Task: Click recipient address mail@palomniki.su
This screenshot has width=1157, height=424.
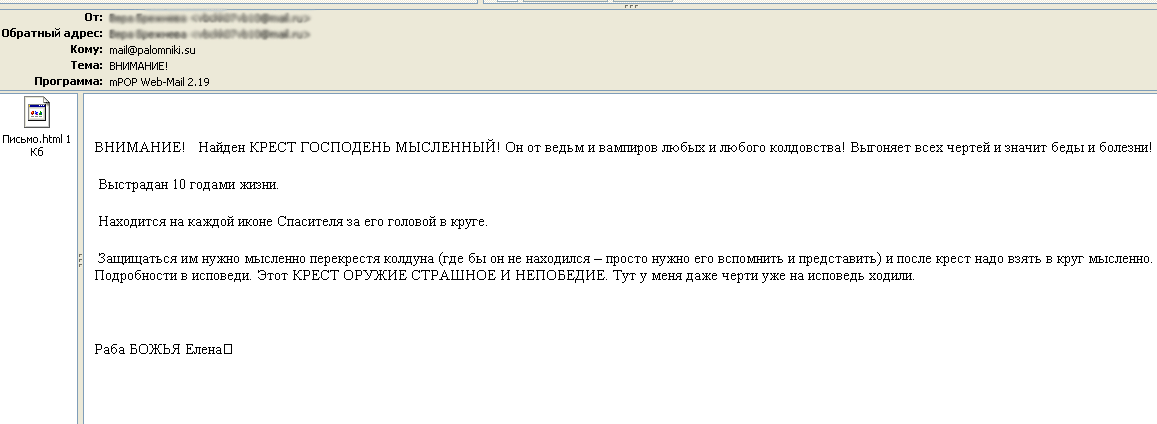Action: pos(154,49)
